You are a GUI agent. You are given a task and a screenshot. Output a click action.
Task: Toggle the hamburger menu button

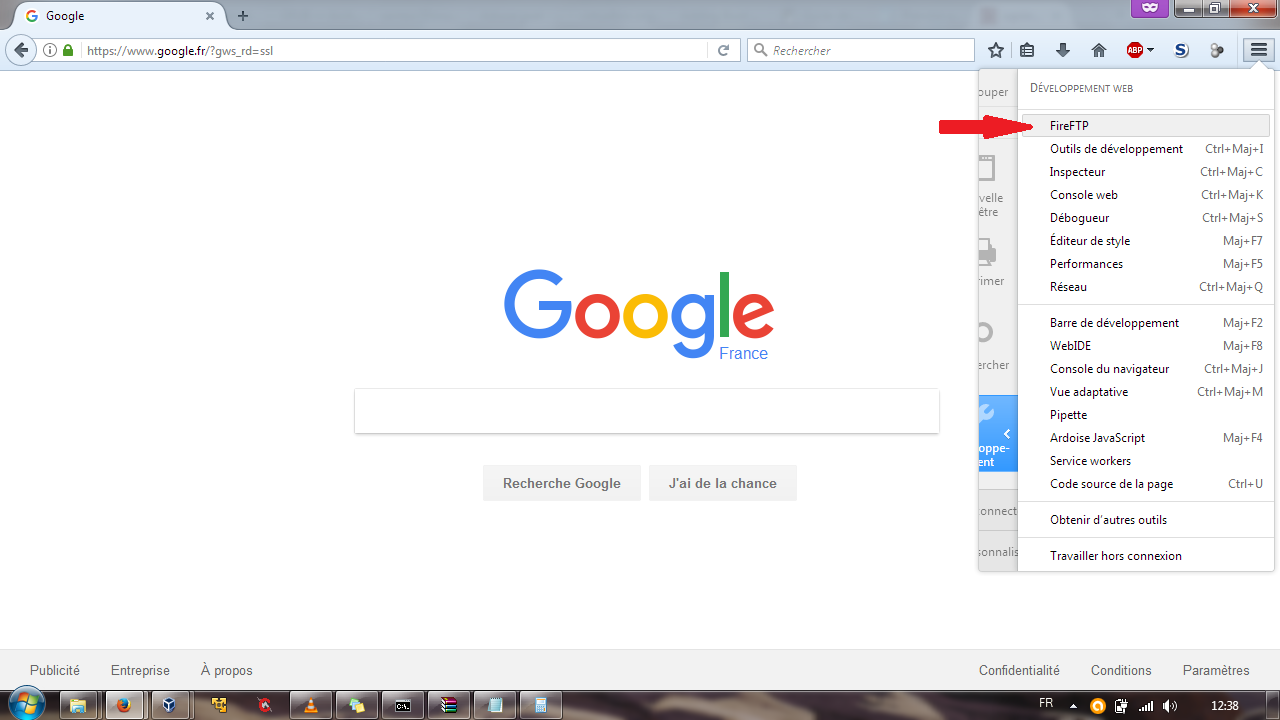tap(1257, 50)
